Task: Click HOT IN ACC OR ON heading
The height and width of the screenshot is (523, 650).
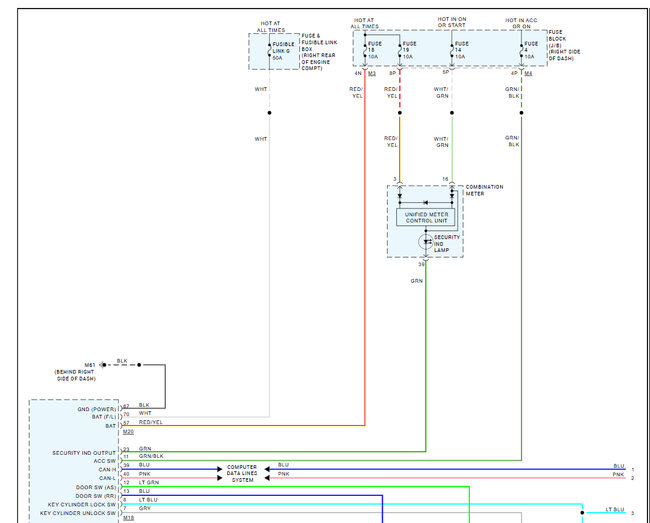Action: (x=521, y=23)
